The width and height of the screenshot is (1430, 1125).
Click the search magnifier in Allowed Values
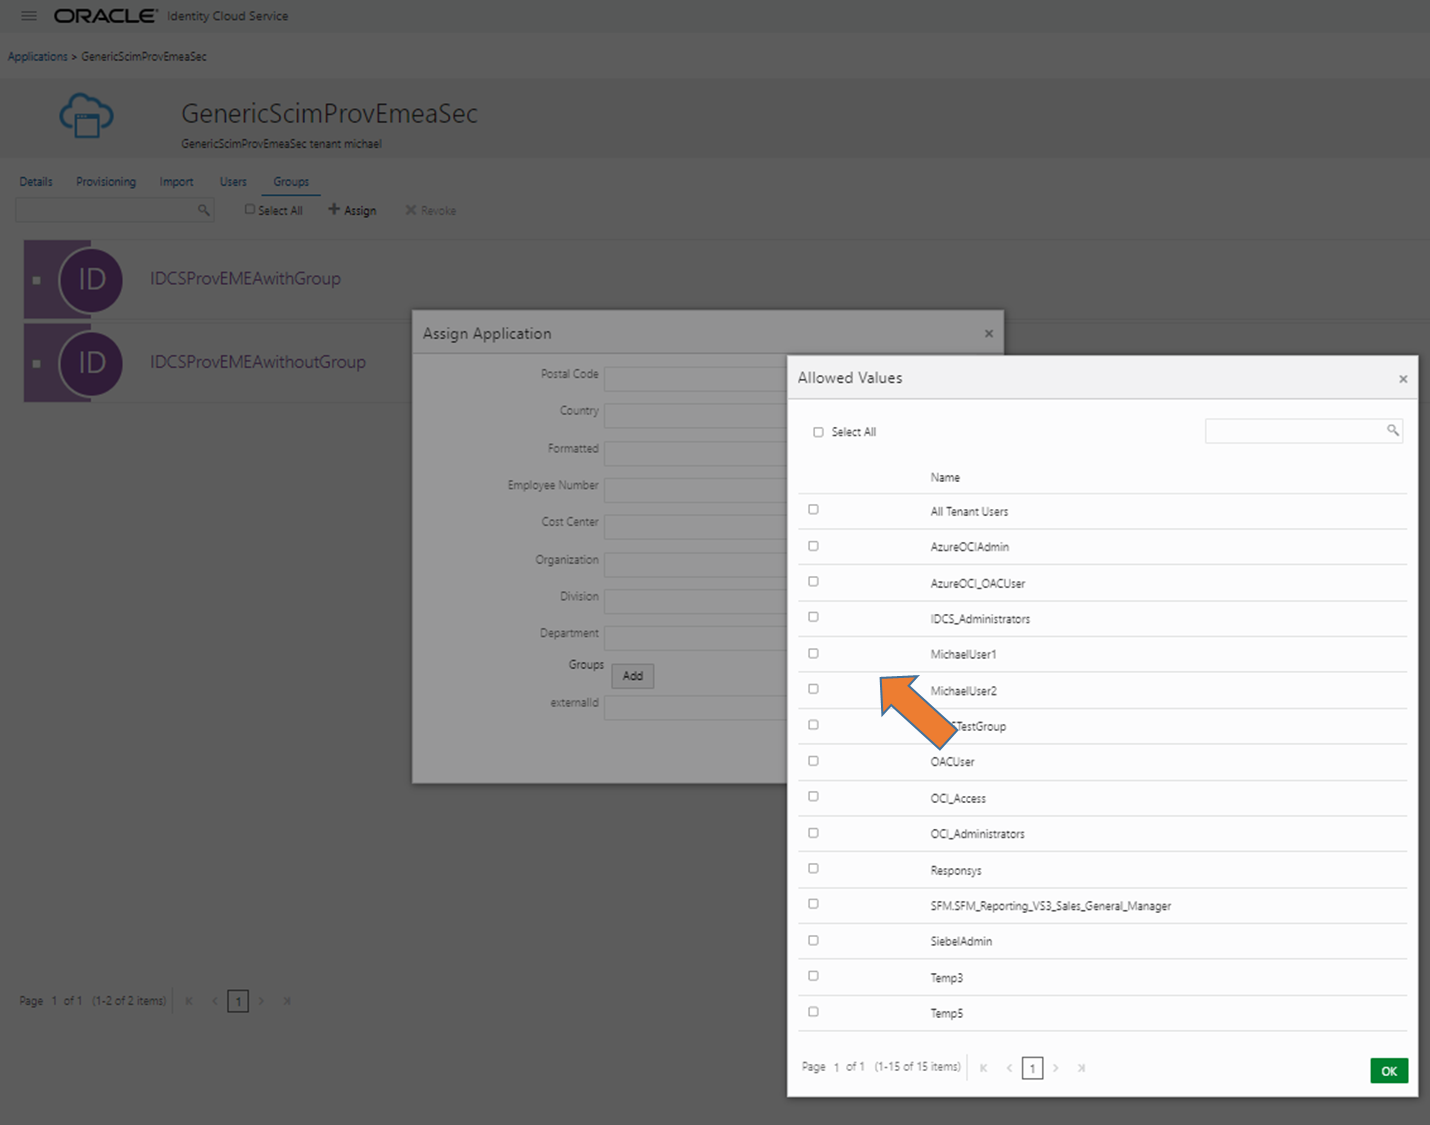pyautogui.click(x=1392, y=430)
